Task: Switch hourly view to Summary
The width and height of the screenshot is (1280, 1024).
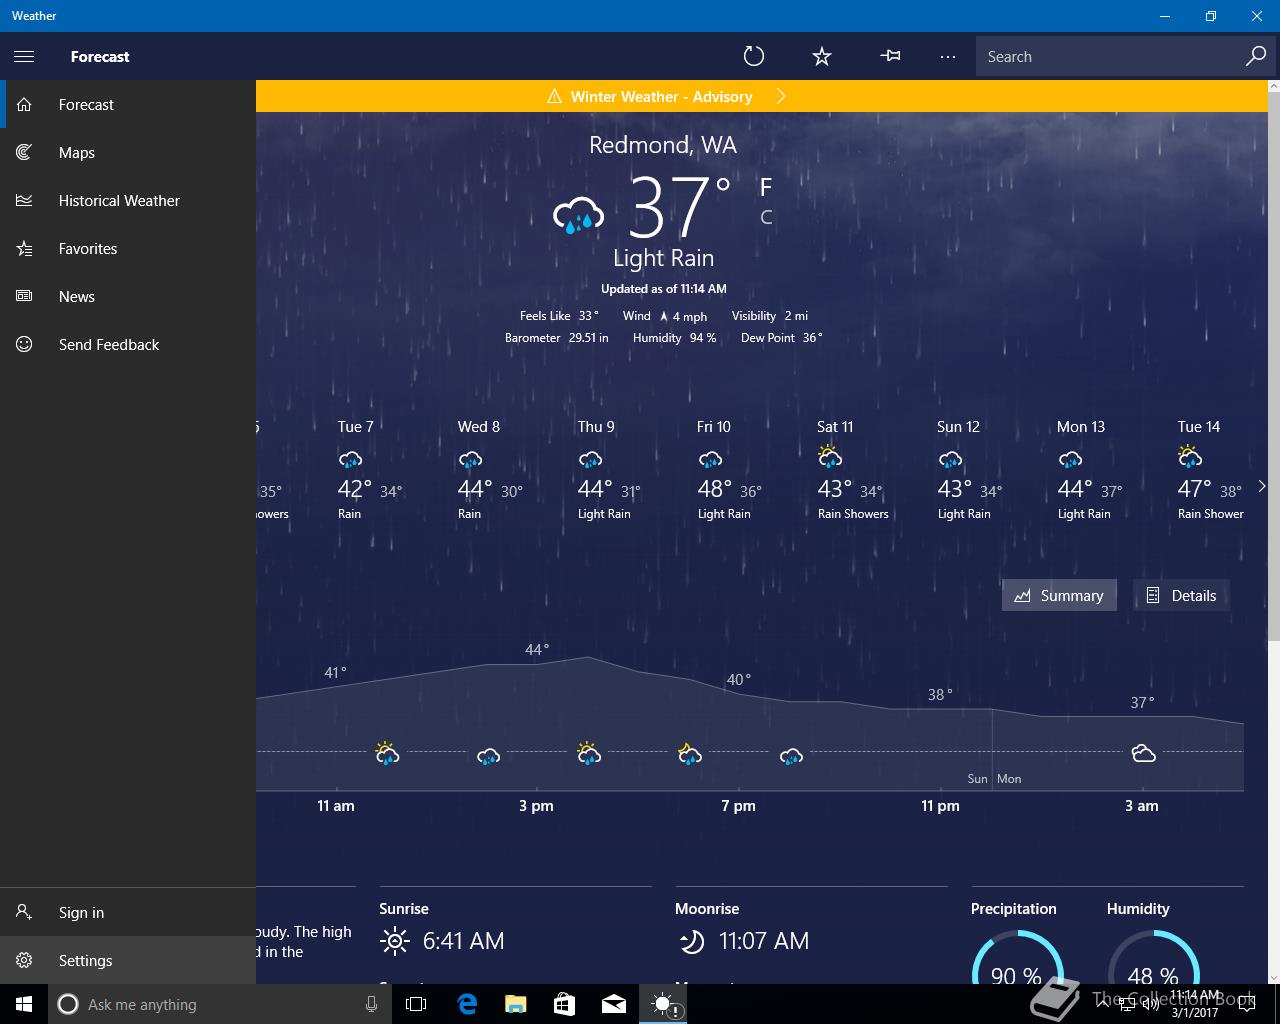Action: pyautogui.click(x=1059, y=595)
